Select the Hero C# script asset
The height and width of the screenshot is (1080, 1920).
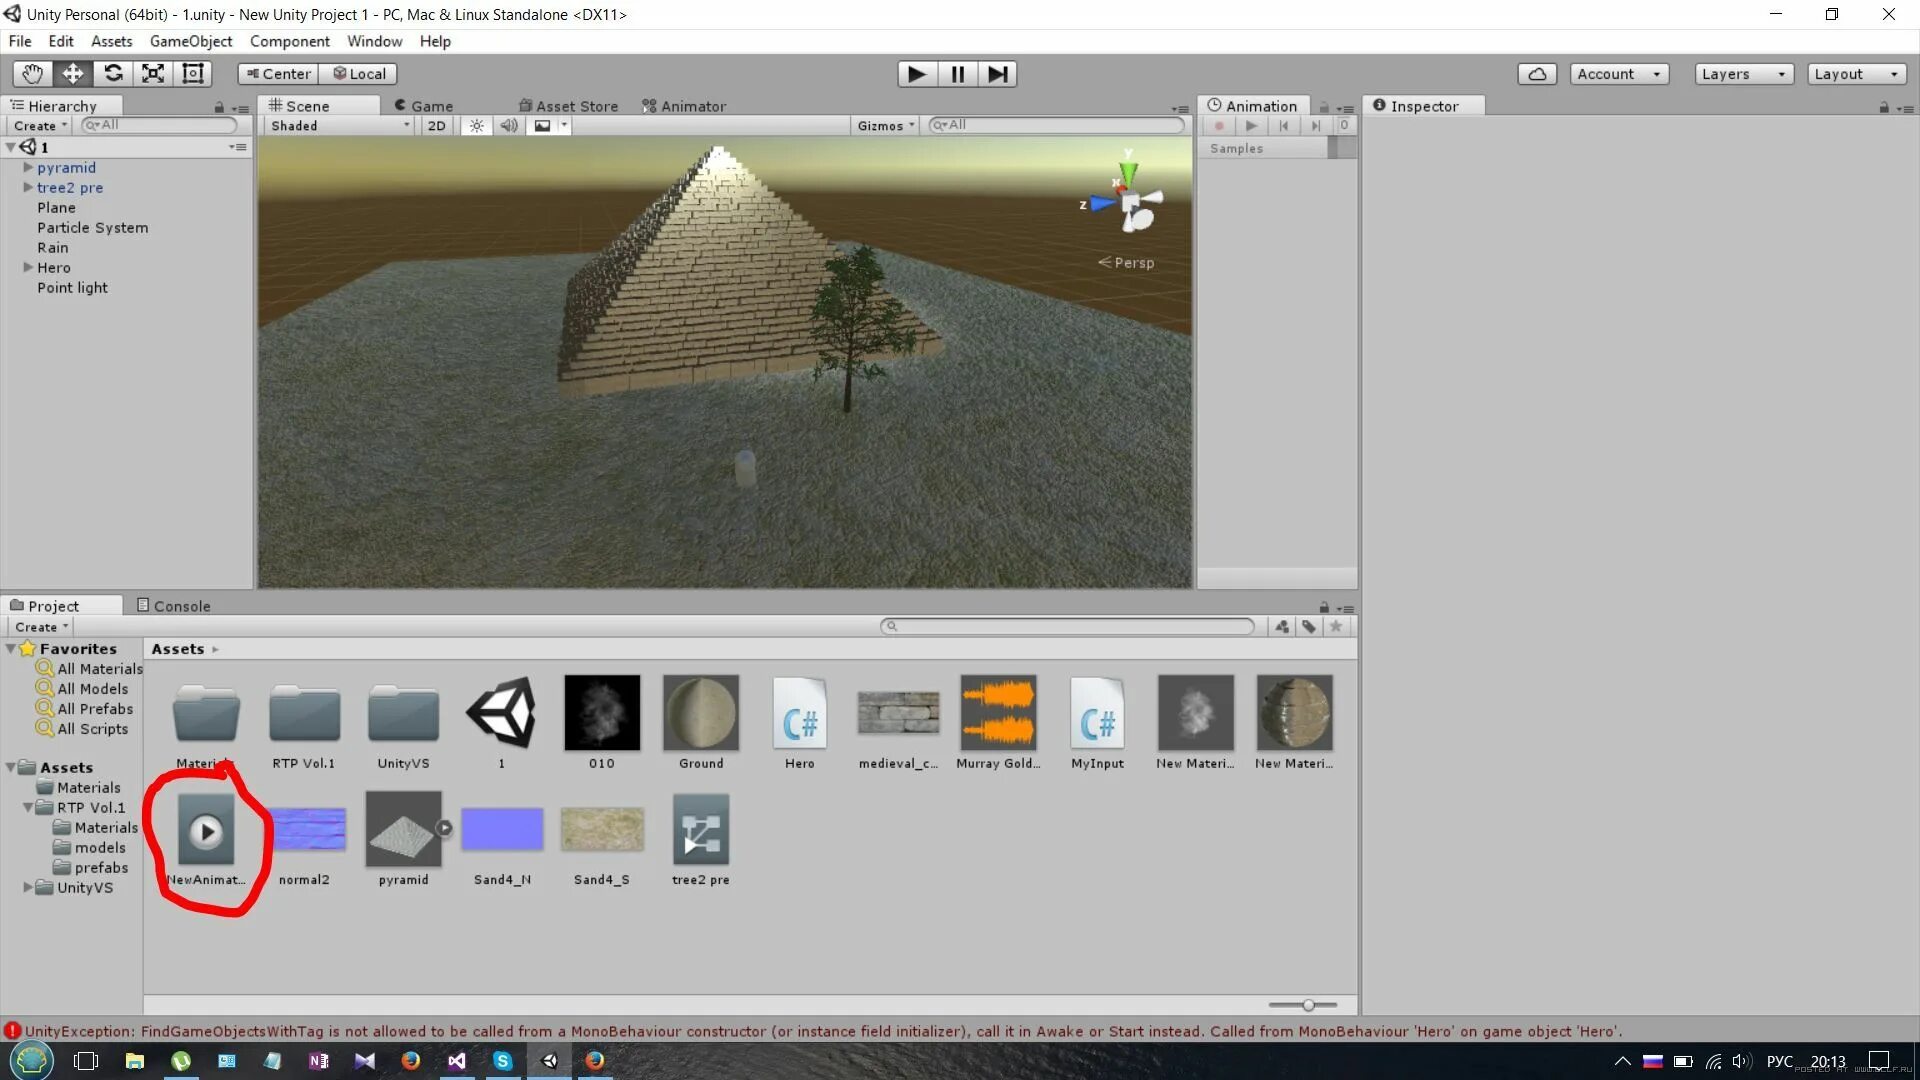click(x=799, y=723)
